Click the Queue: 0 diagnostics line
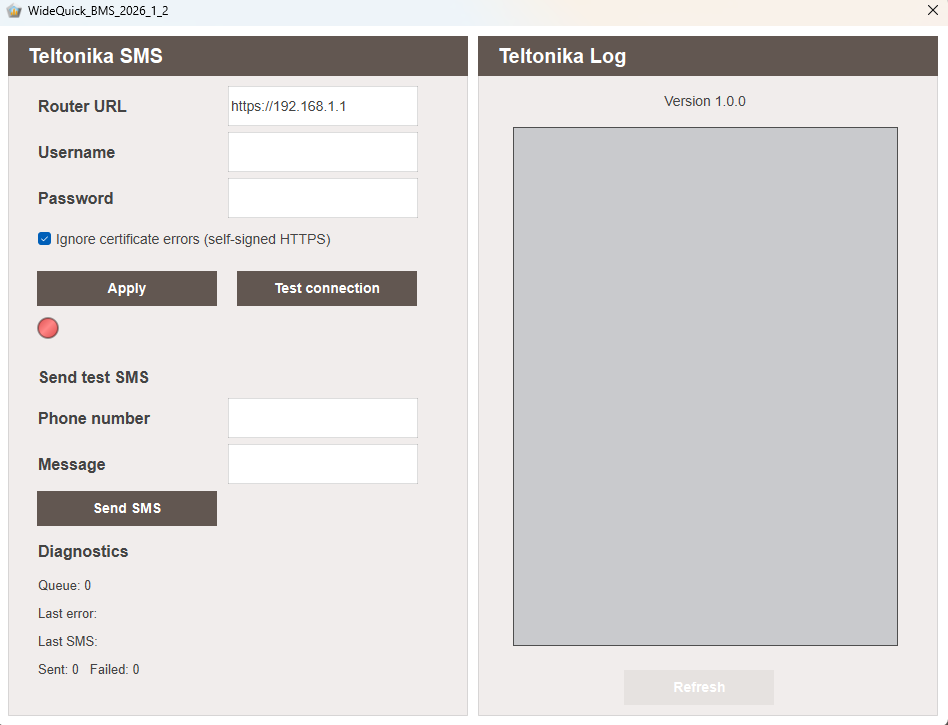The width and height of the screenshot is (948, 725). pyautogui.click(x=65, y=585)
